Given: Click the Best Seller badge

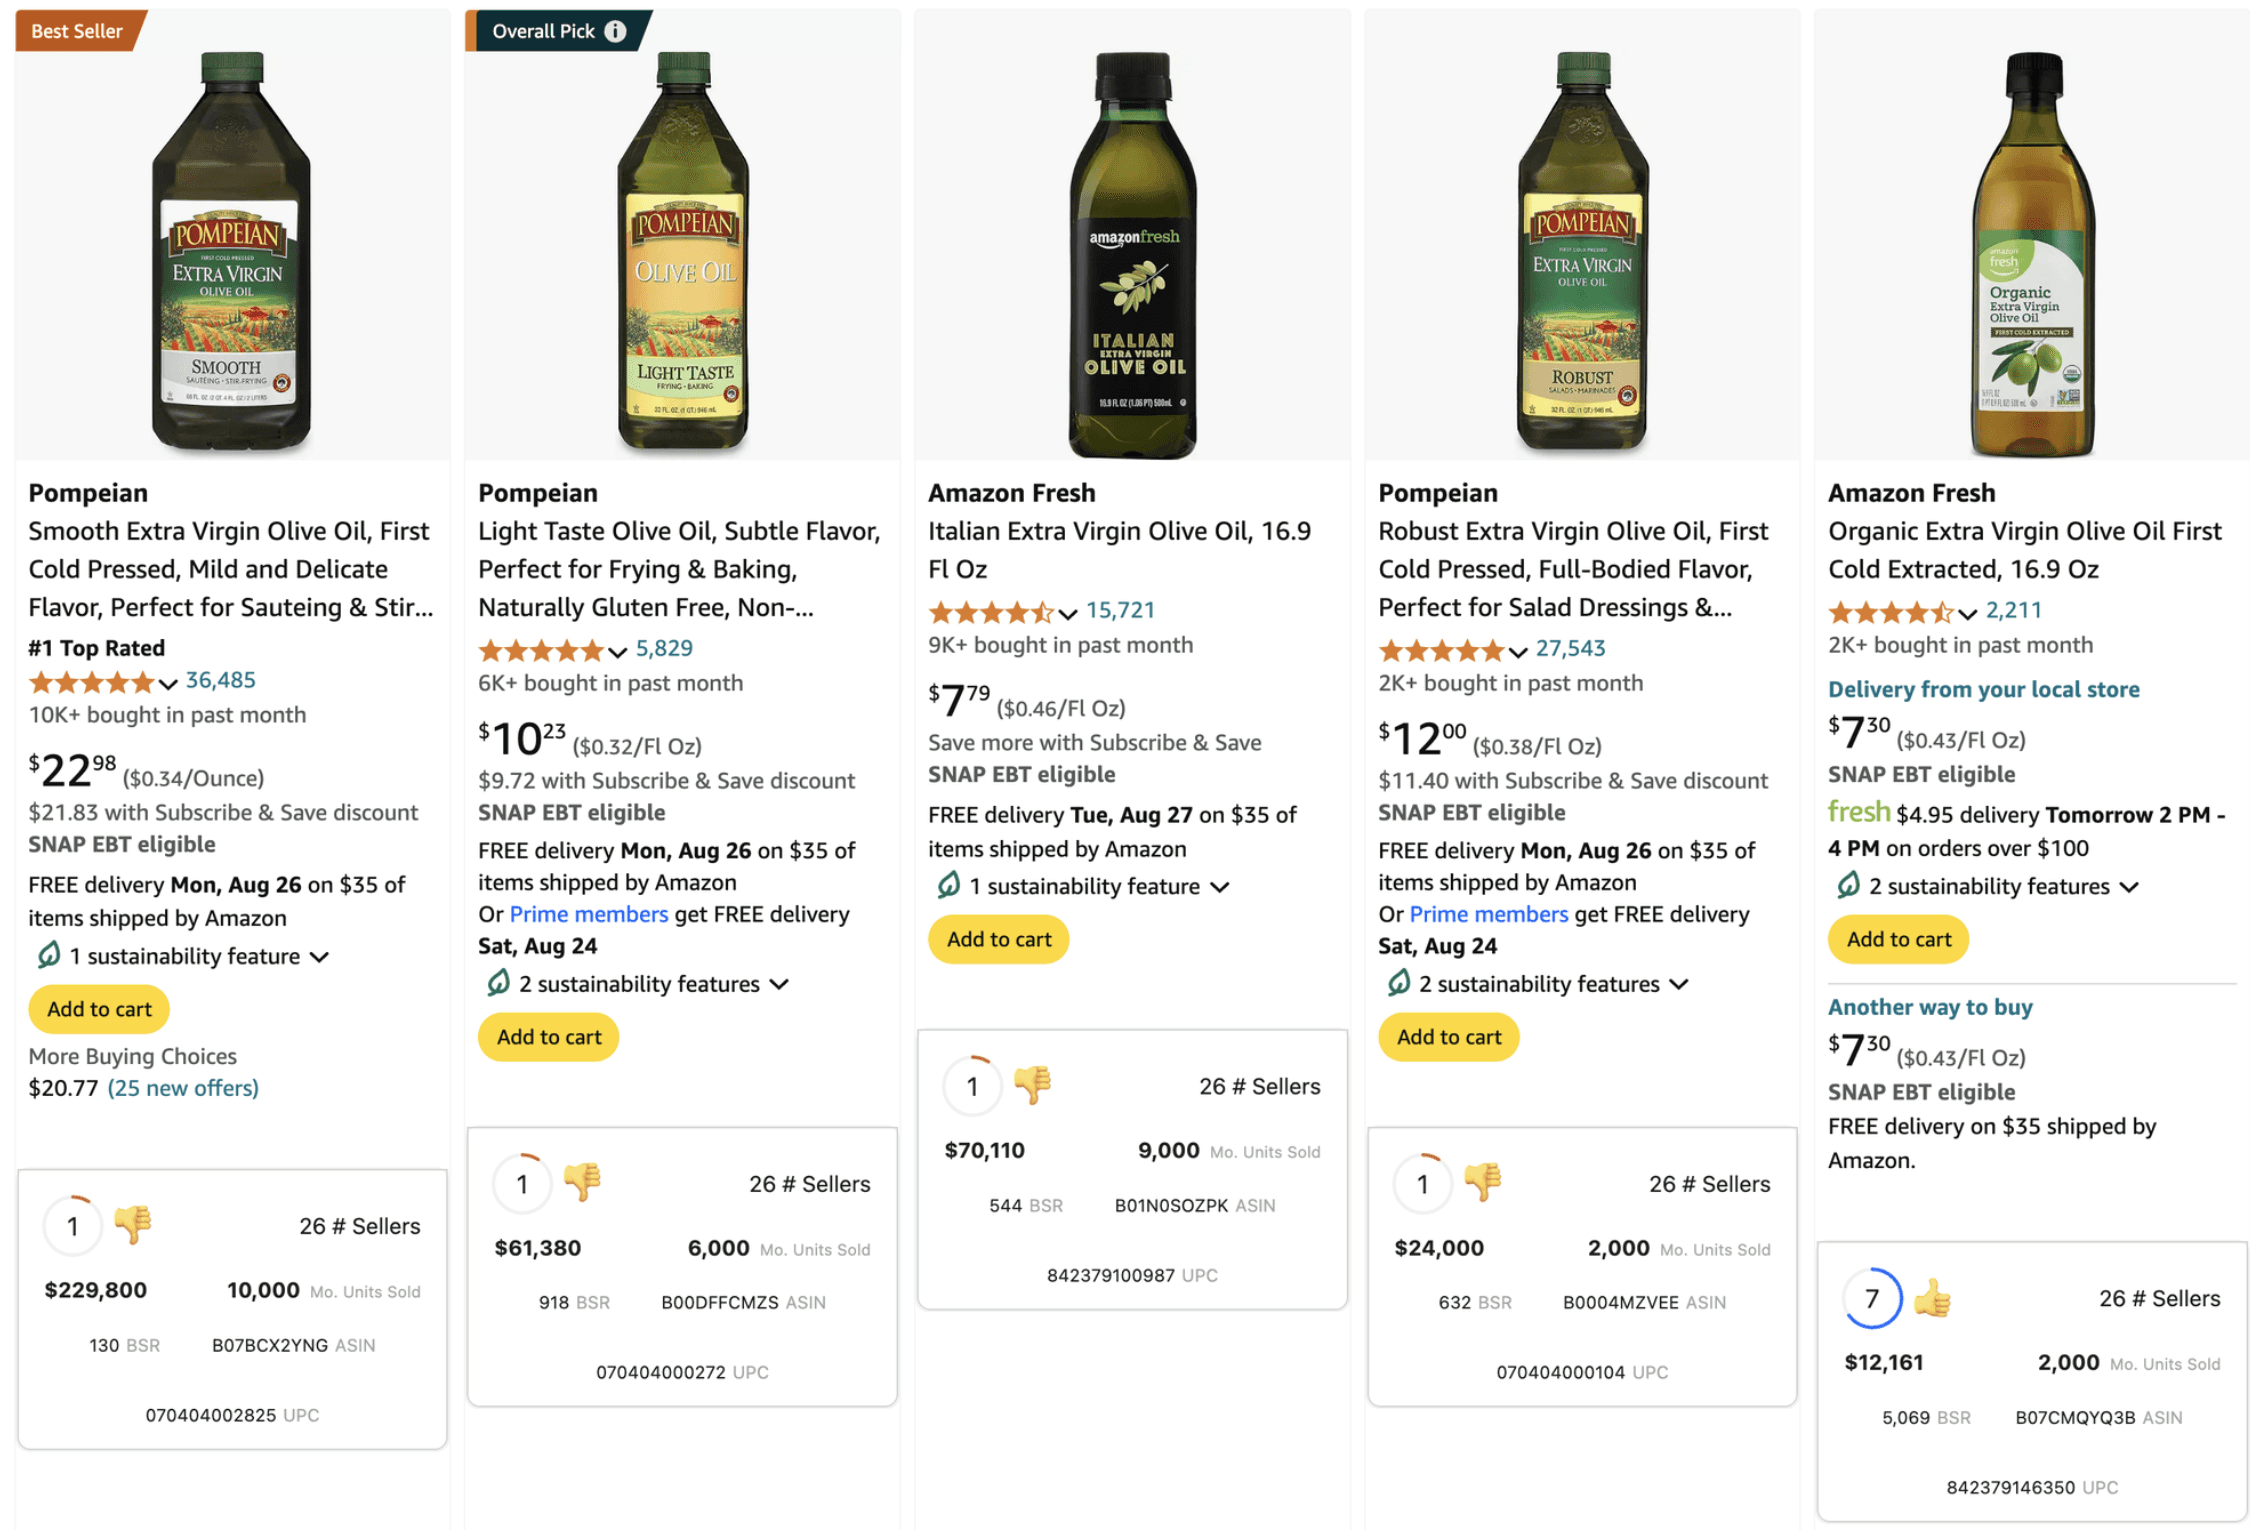Looking at the screenshot, I should [77, 31].
